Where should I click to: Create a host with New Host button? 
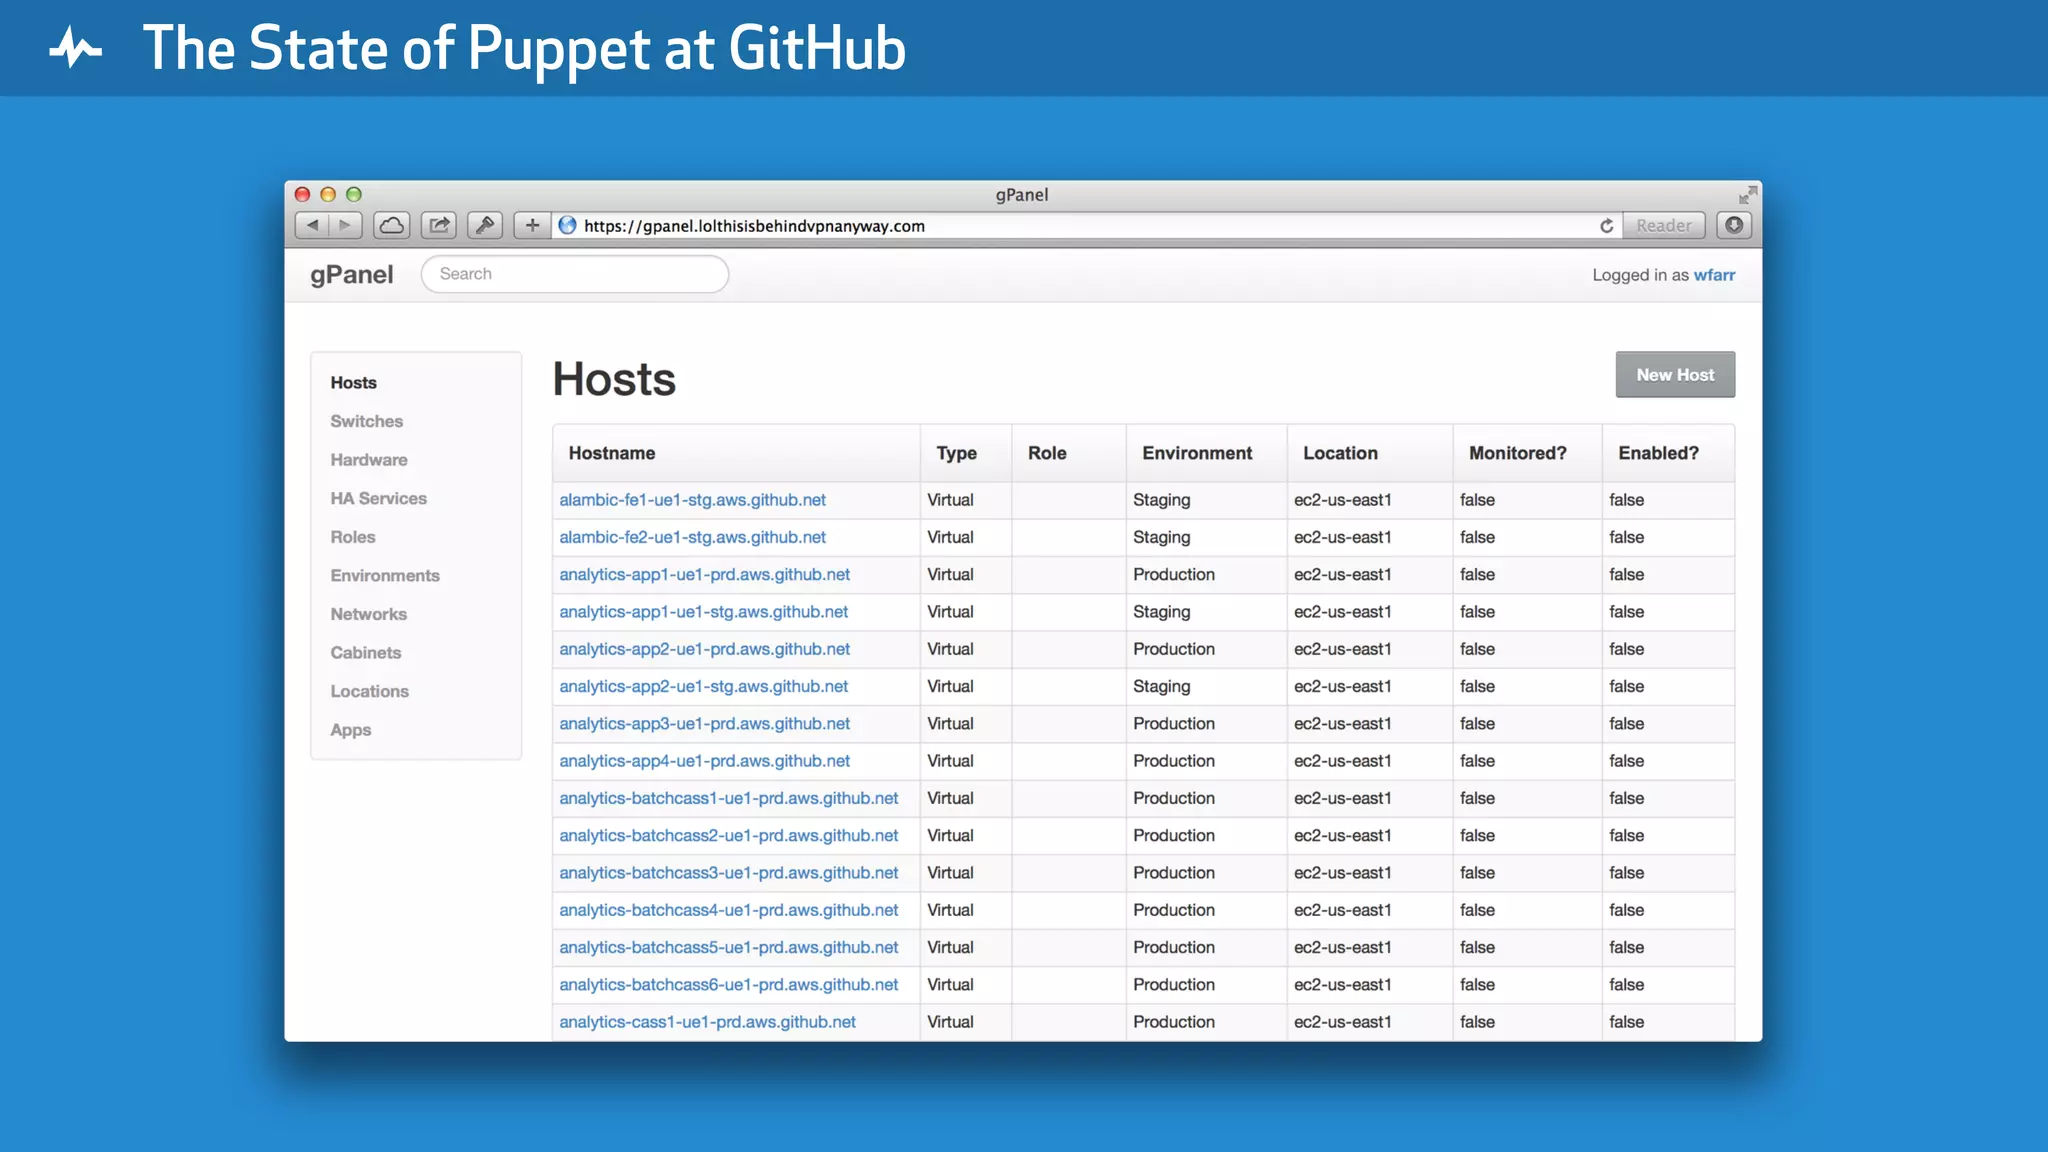(1675, 375)
